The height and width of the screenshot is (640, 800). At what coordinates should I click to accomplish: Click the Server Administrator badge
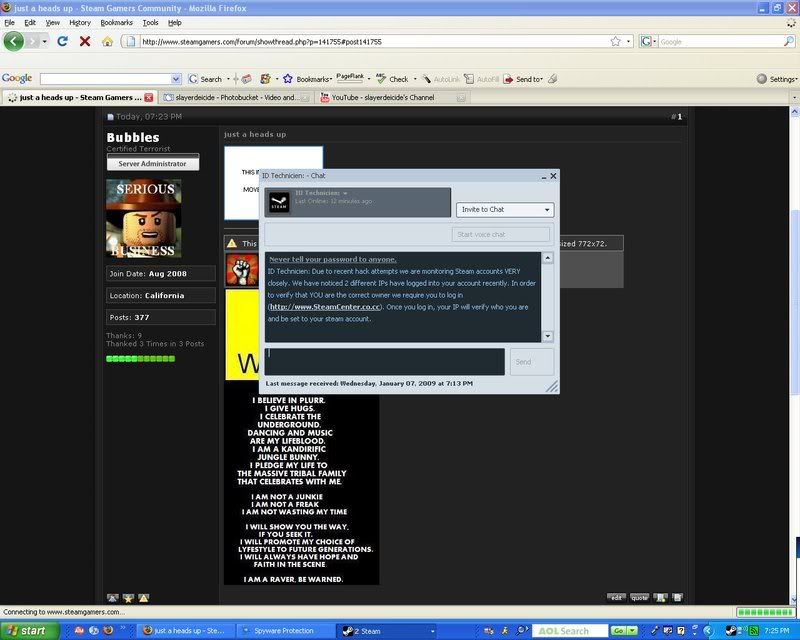click(153, 163)
